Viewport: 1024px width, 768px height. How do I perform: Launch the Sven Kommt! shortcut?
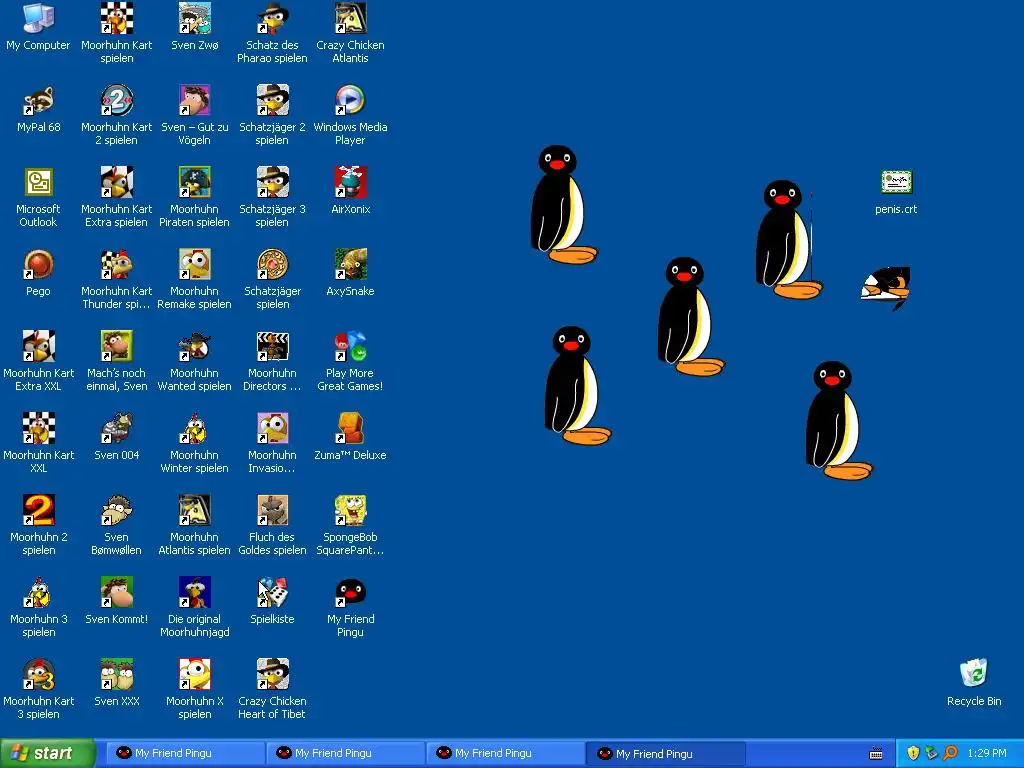[x=117, y=592]
